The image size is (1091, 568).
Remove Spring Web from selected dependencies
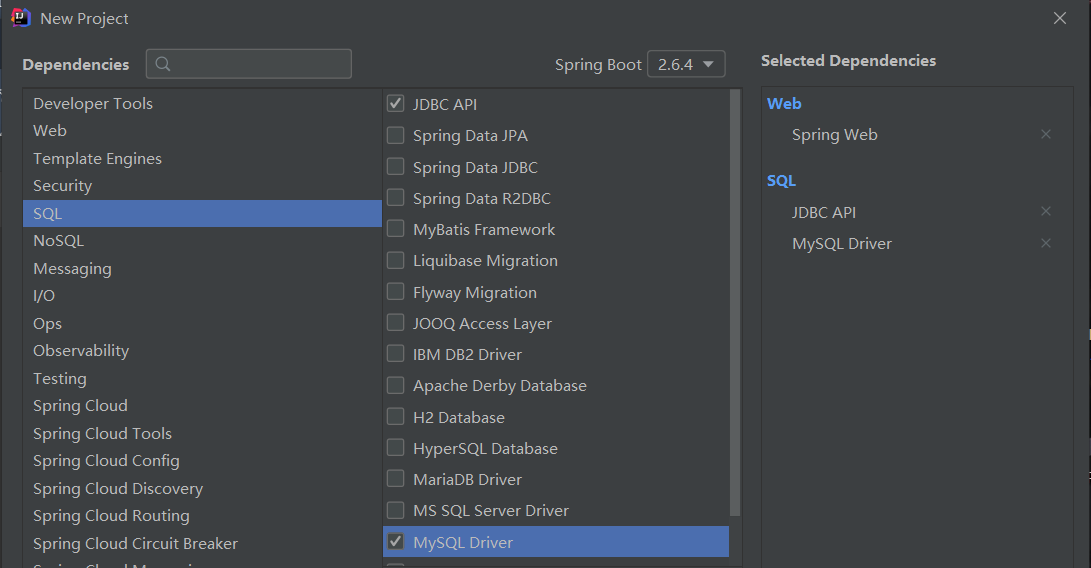[1046, 134]
